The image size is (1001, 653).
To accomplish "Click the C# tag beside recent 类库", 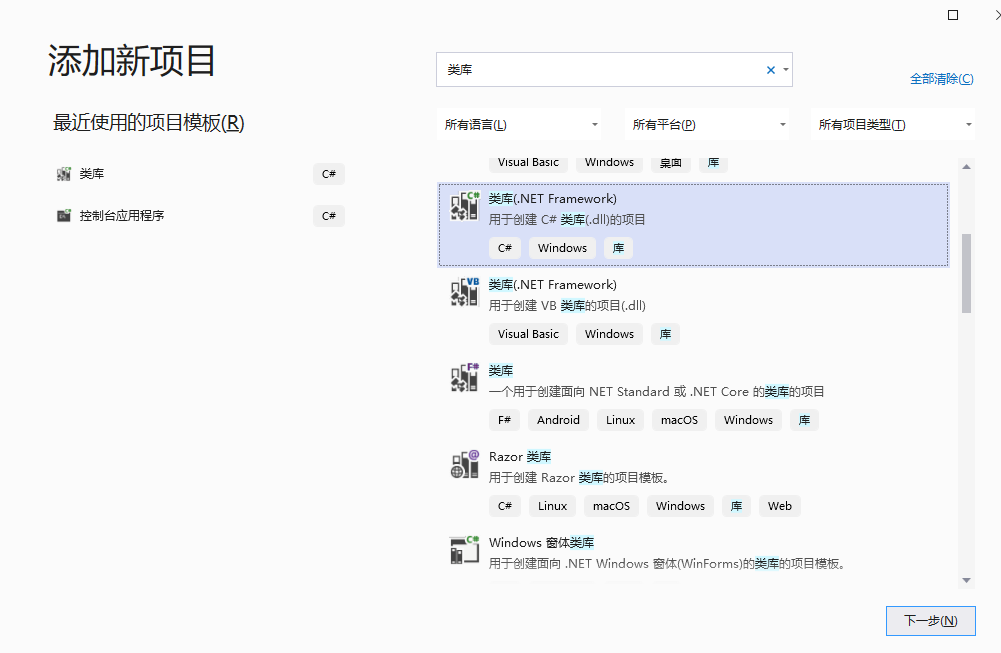I will coord(329,174).
